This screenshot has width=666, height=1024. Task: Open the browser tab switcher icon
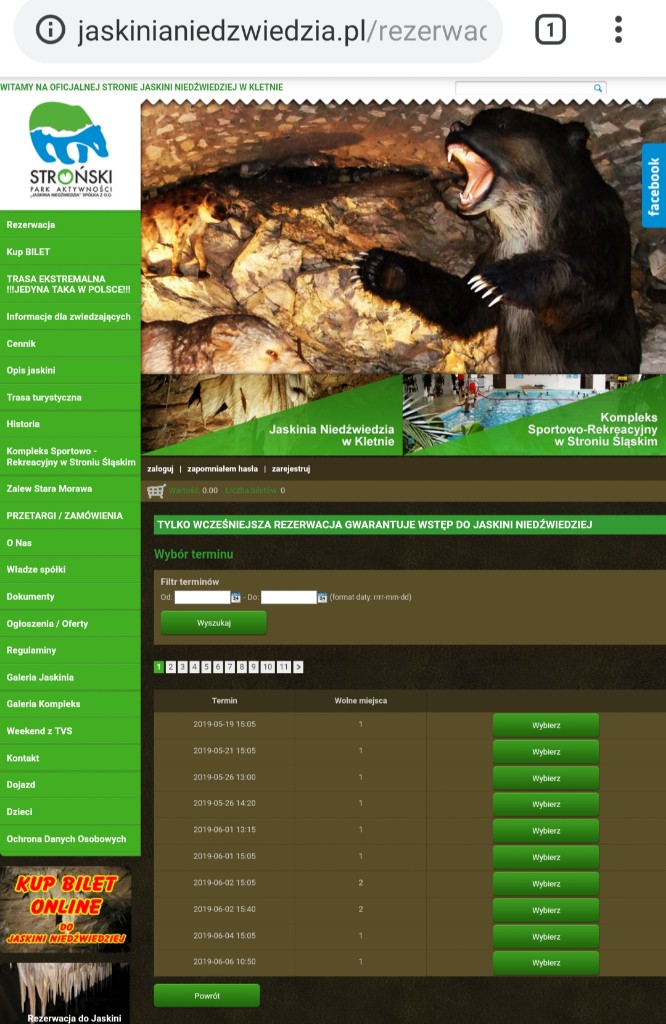(x=550, y=30)
